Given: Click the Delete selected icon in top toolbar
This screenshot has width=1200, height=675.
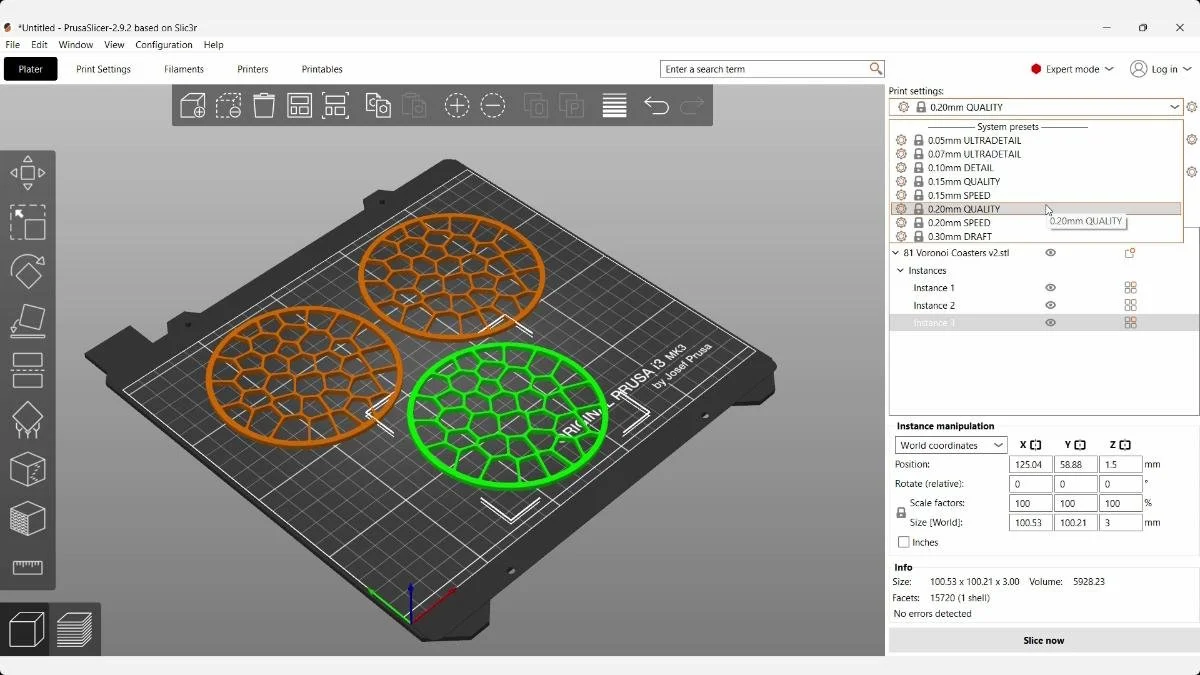Looking at the screenshot, I should 228,106.
